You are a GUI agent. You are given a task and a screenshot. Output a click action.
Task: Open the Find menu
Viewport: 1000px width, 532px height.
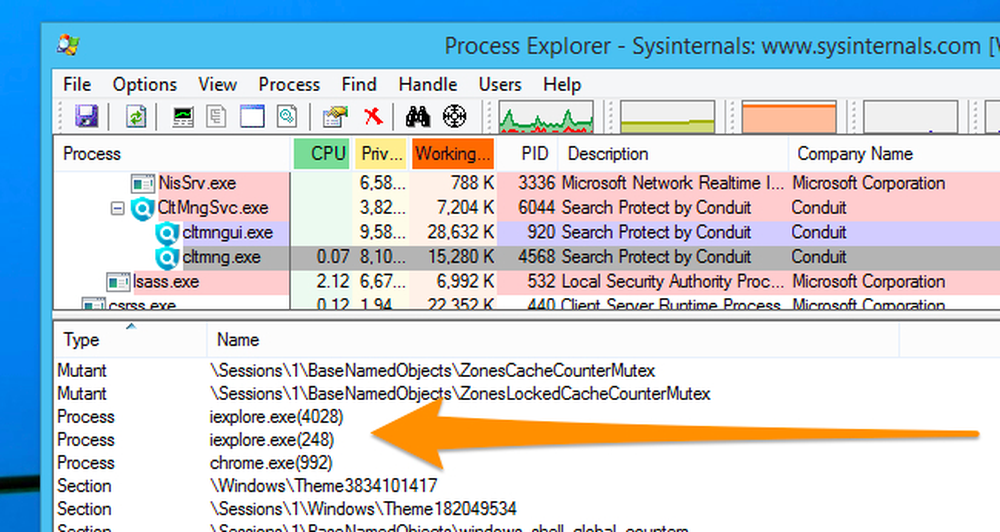pos(359,84)
